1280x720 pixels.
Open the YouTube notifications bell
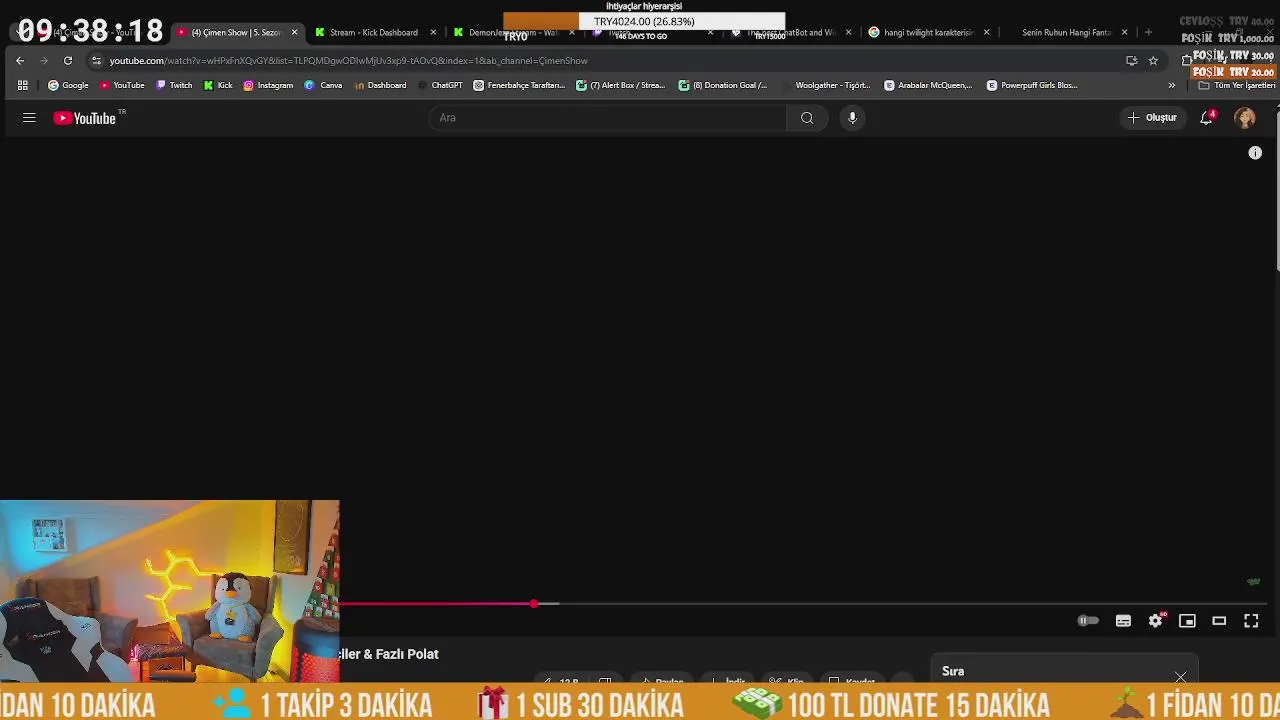point(1207,118)
